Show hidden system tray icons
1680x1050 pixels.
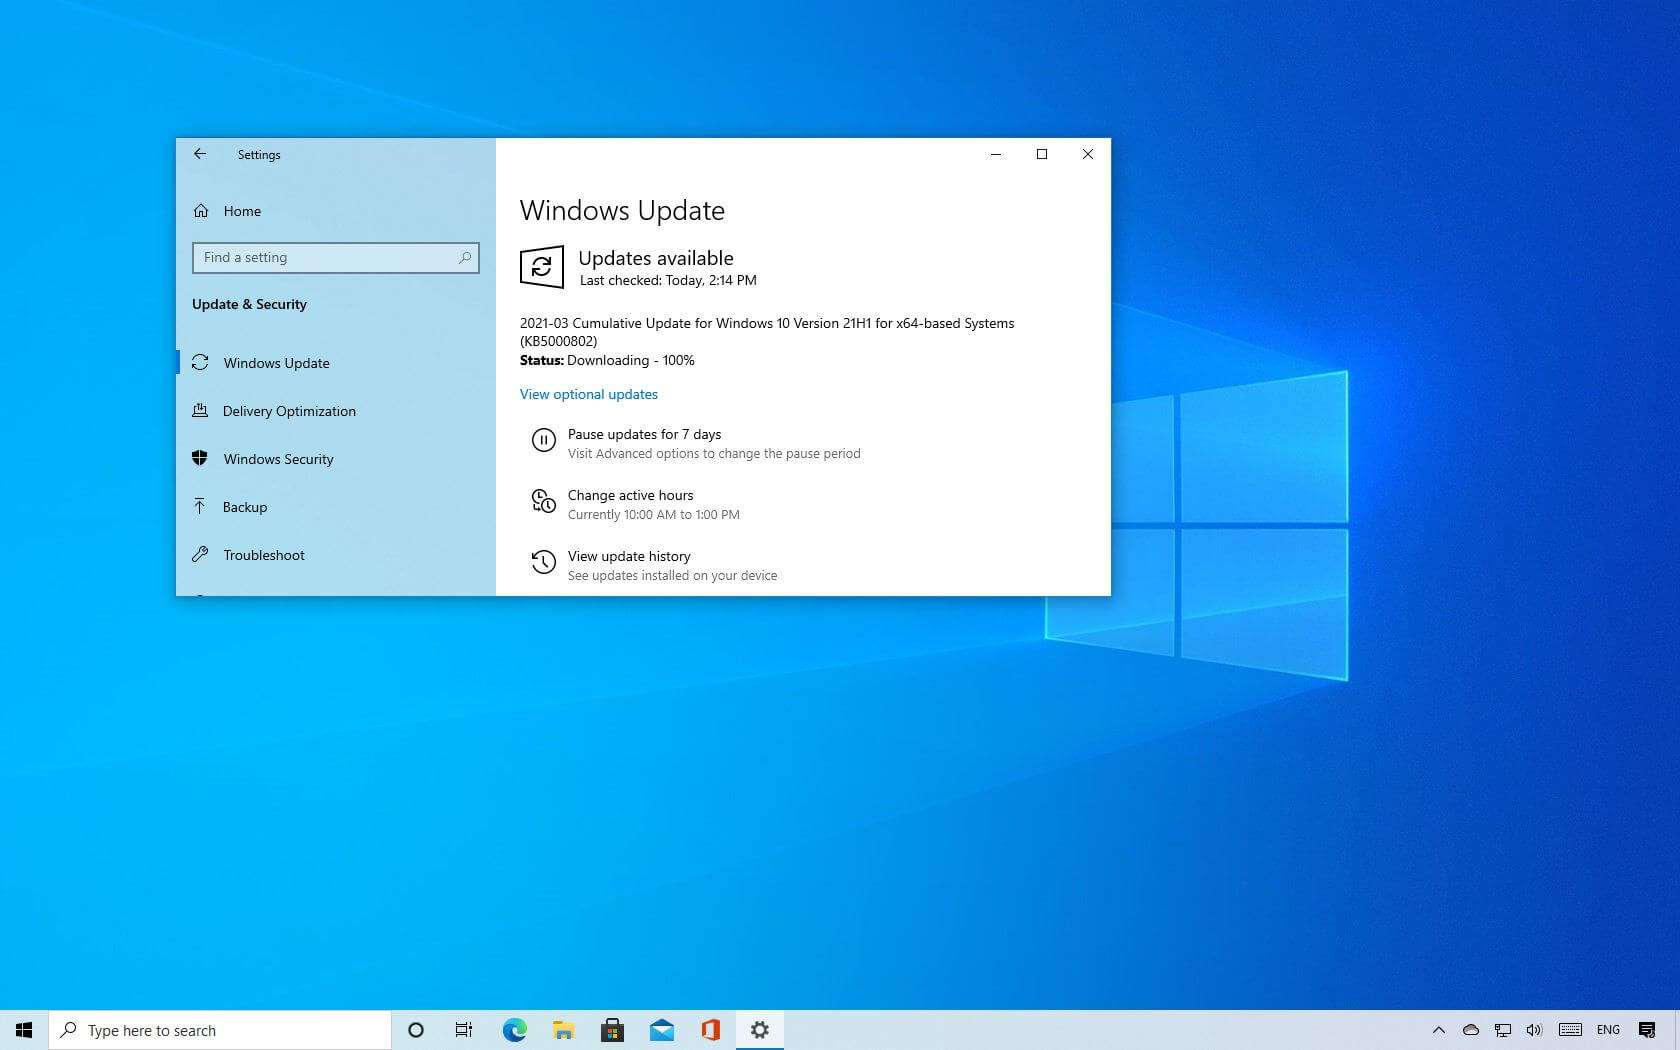pos(1438,1030)
